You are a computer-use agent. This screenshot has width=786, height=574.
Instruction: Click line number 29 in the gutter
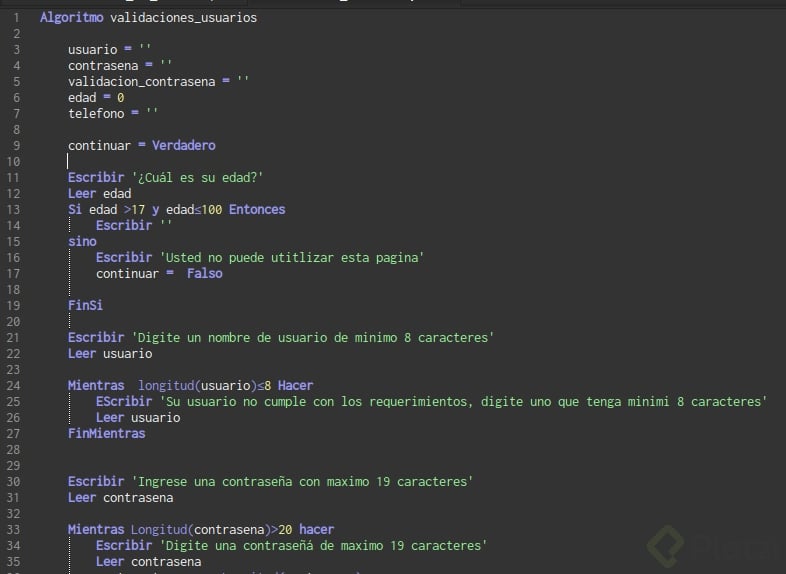point(13,466)
